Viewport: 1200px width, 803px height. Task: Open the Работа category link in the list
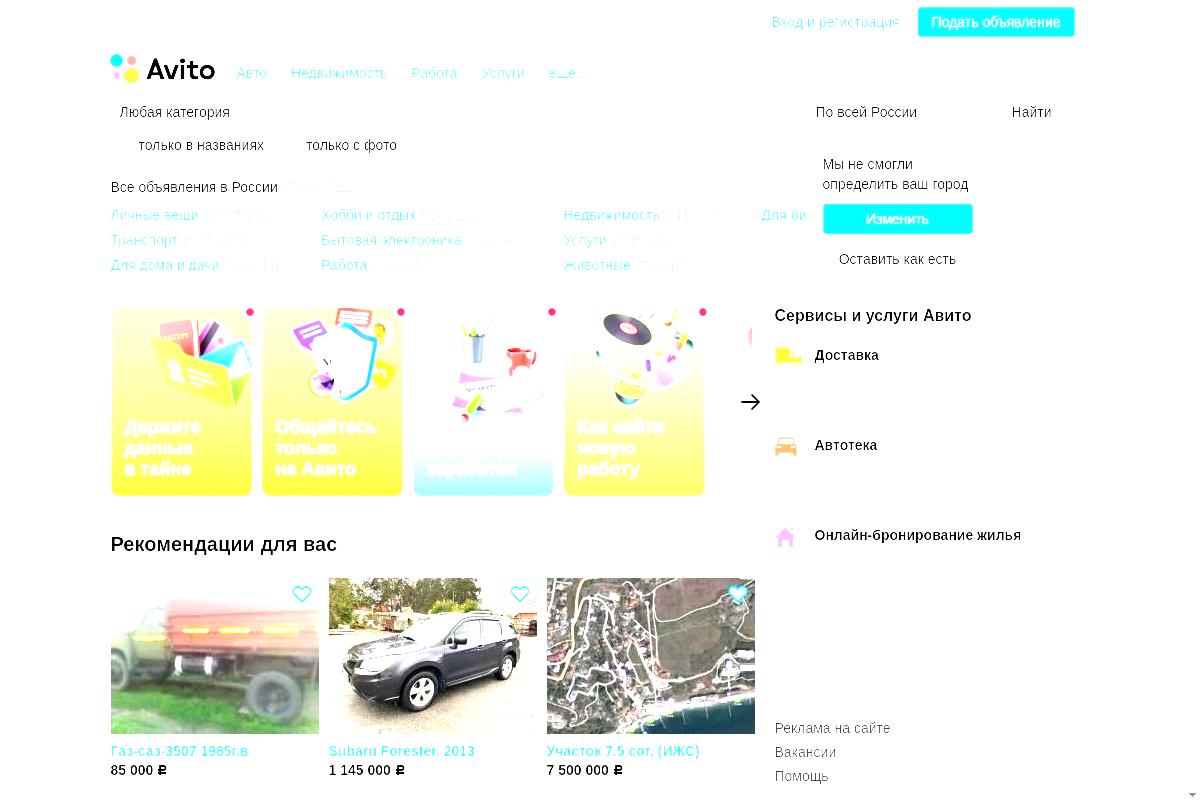(344, 265)
